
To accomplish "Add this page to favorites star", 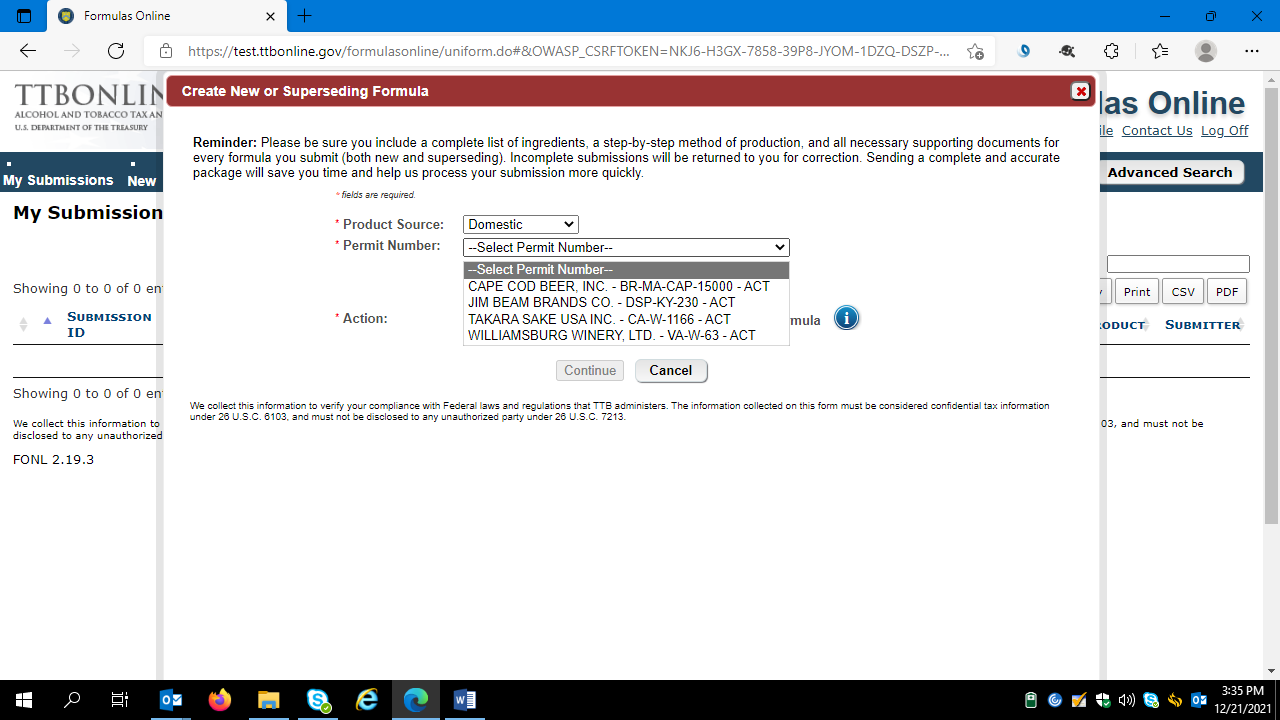I will pos(975,51).
